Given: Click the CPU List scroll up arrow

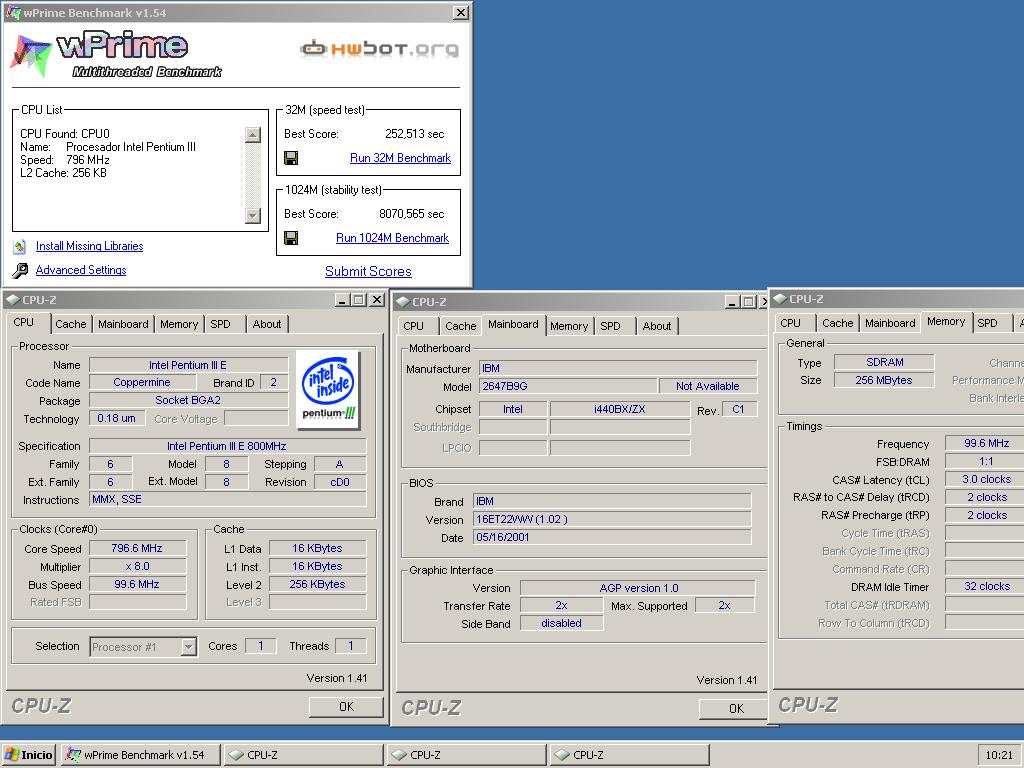Looking at the screenshot, I should (253, 135).
